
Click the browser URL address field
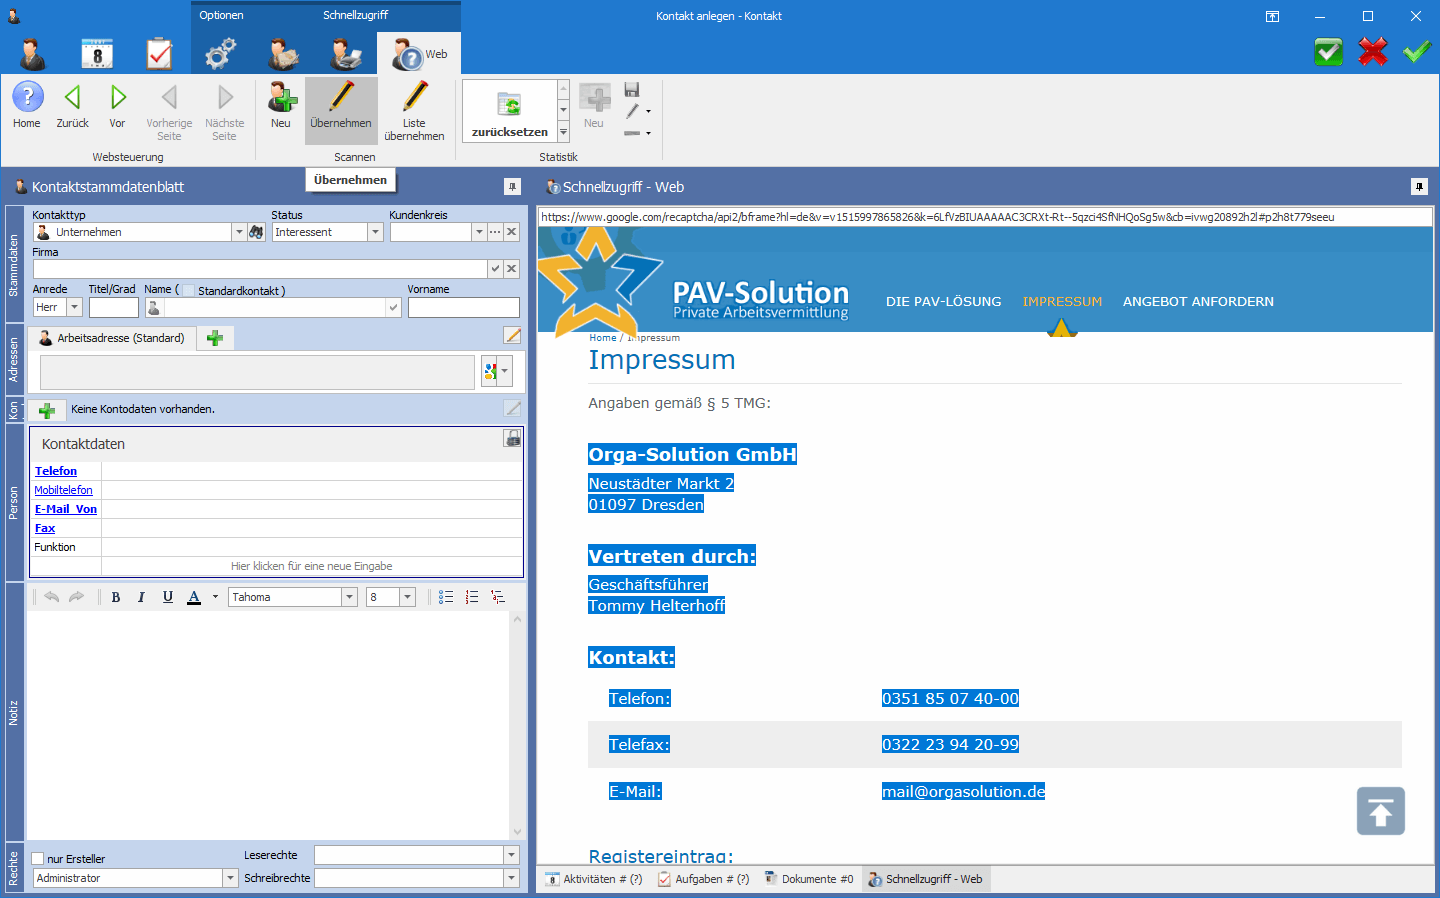coord(985,217)
